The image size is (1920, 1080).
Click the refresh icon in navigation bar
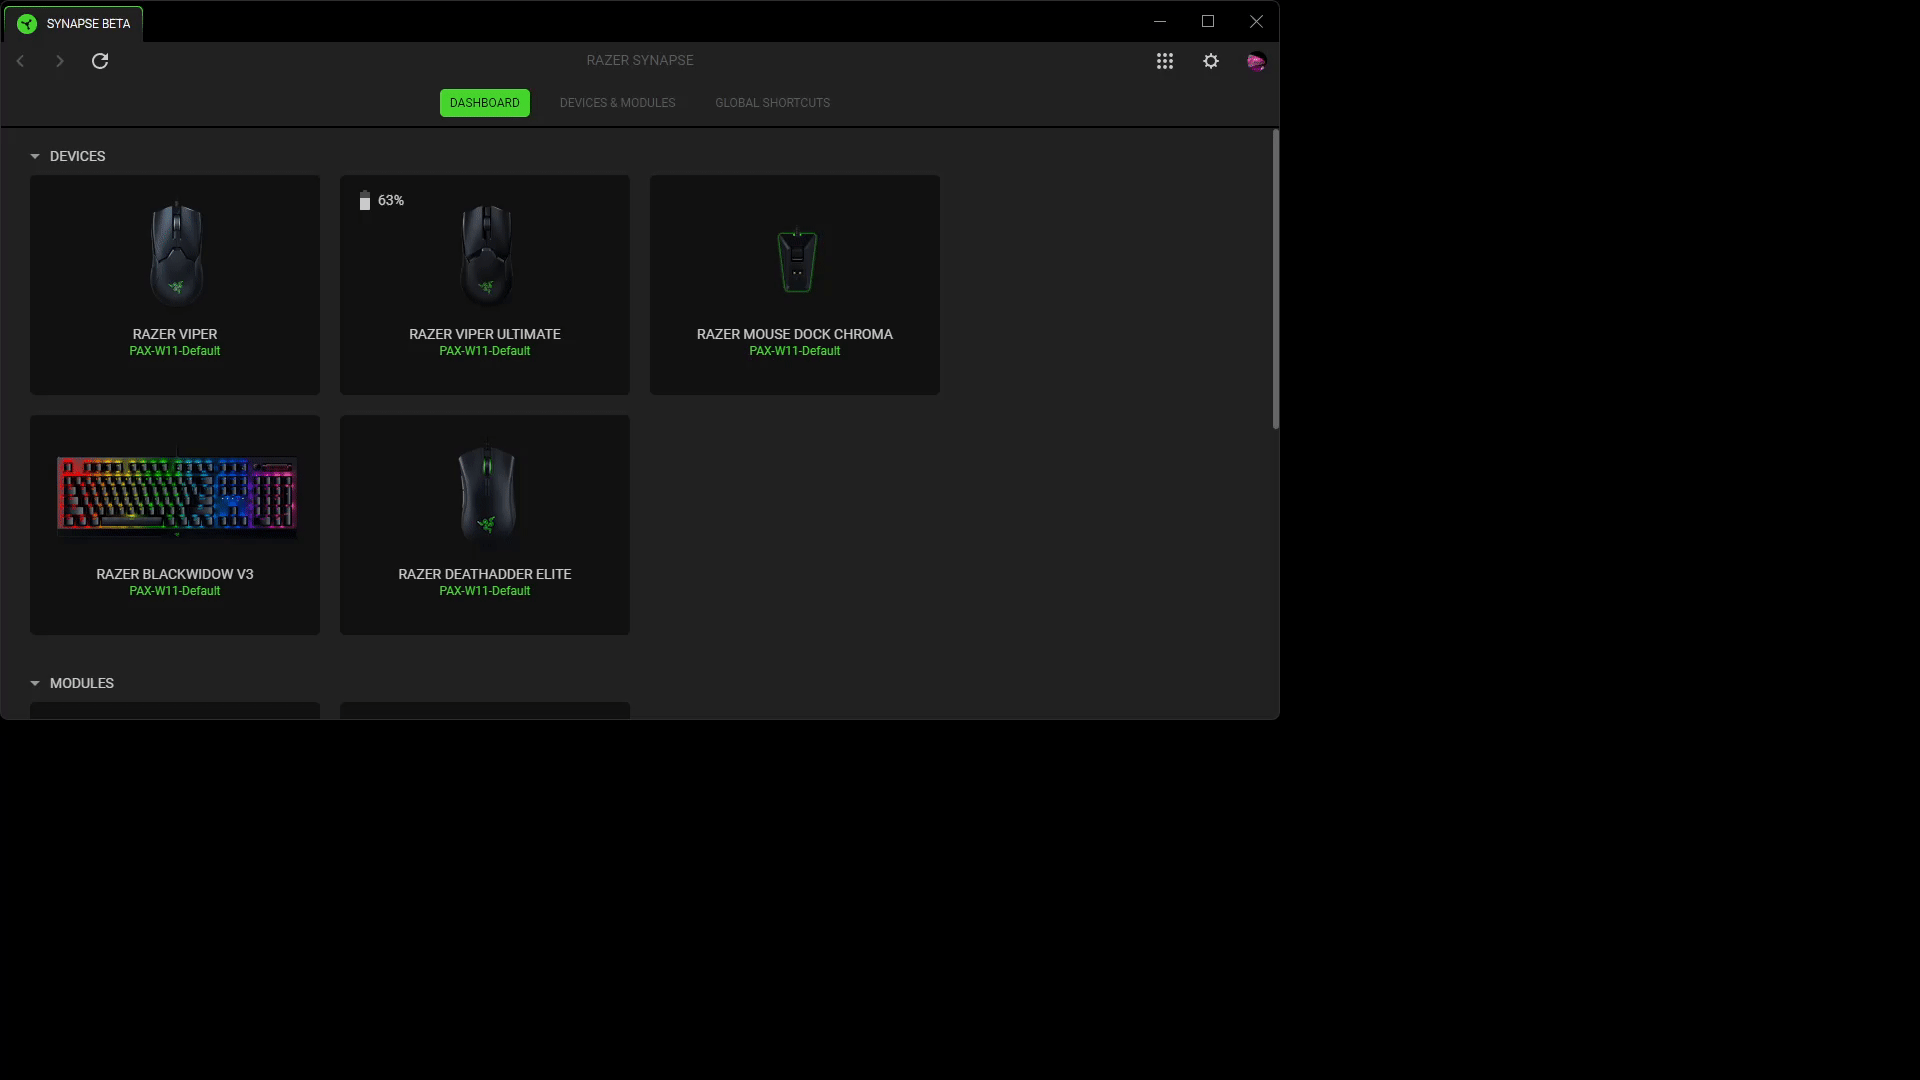click(100, 61)
